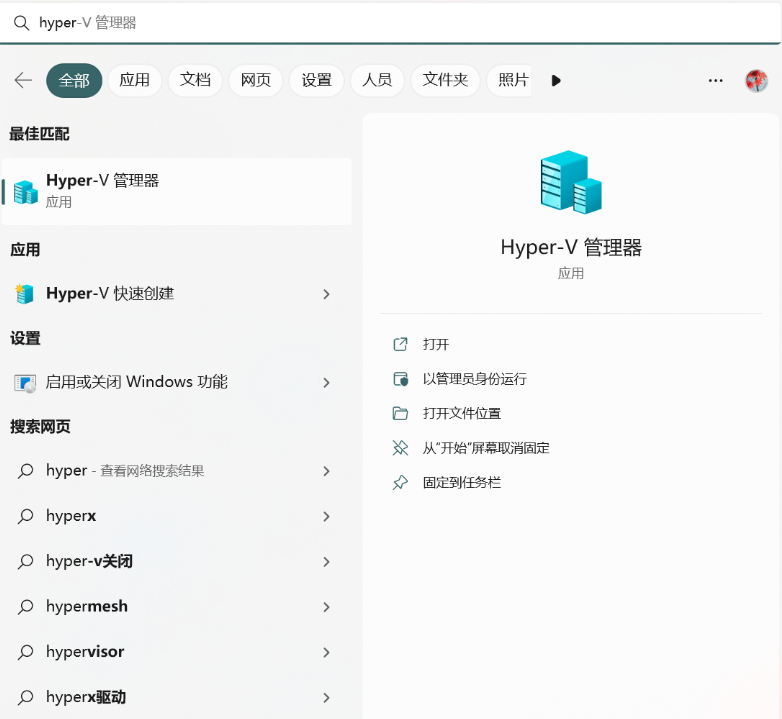The width and height of the screenshot is (782, 719).
Task: Switch to the 网页 filter tab
Action: pyautogui.click(x=256, y=80)
